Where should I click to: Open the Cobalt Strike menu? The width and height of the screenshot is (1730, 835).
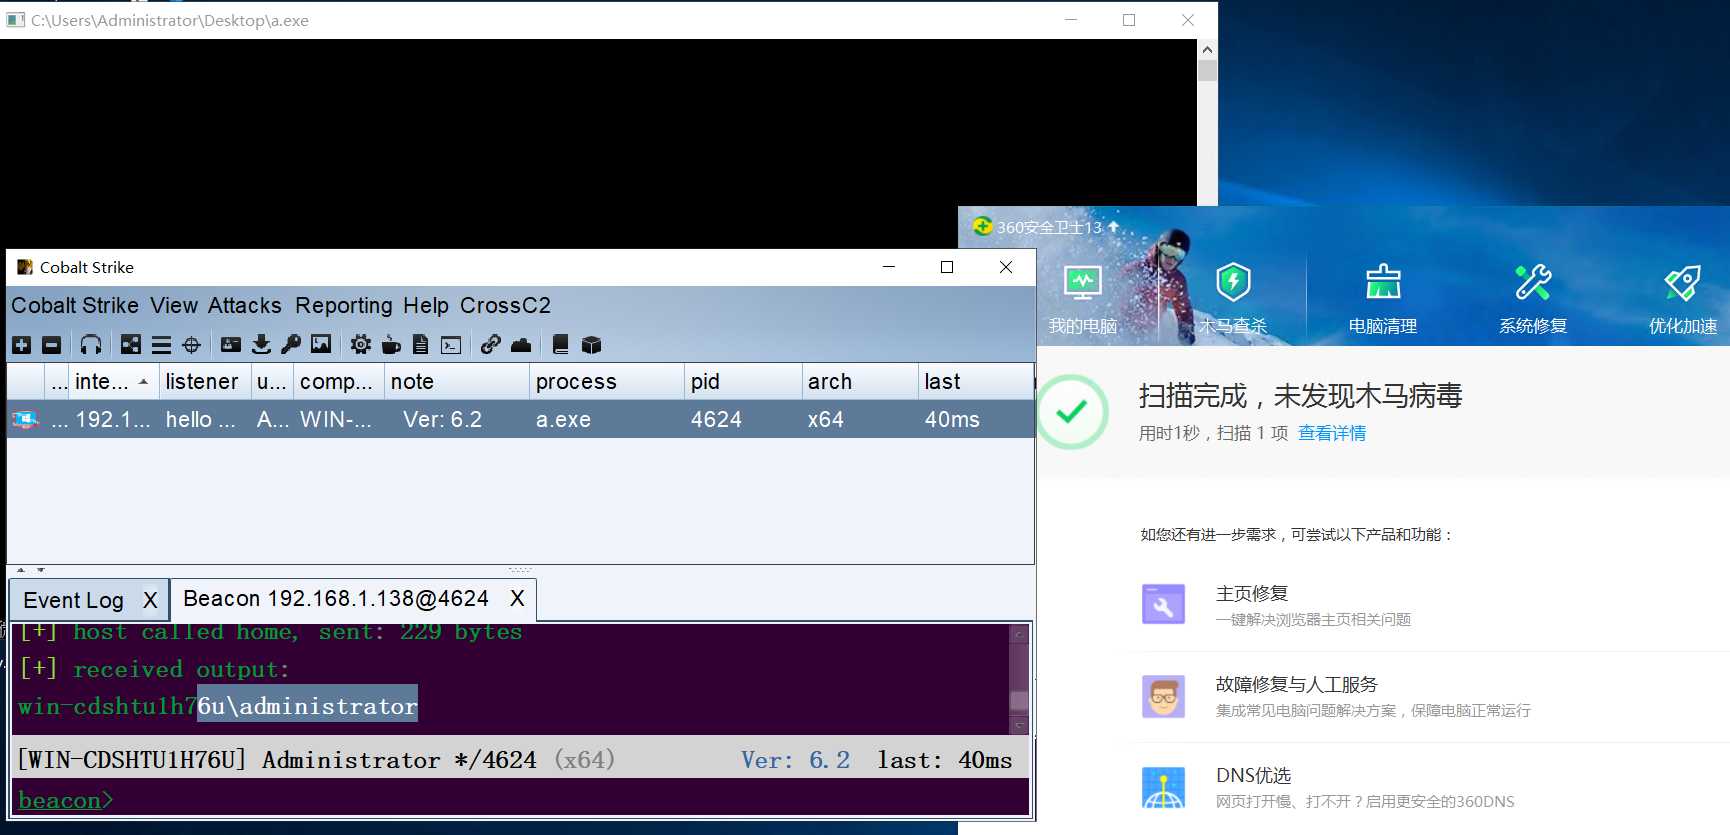(x=75, y=305)
